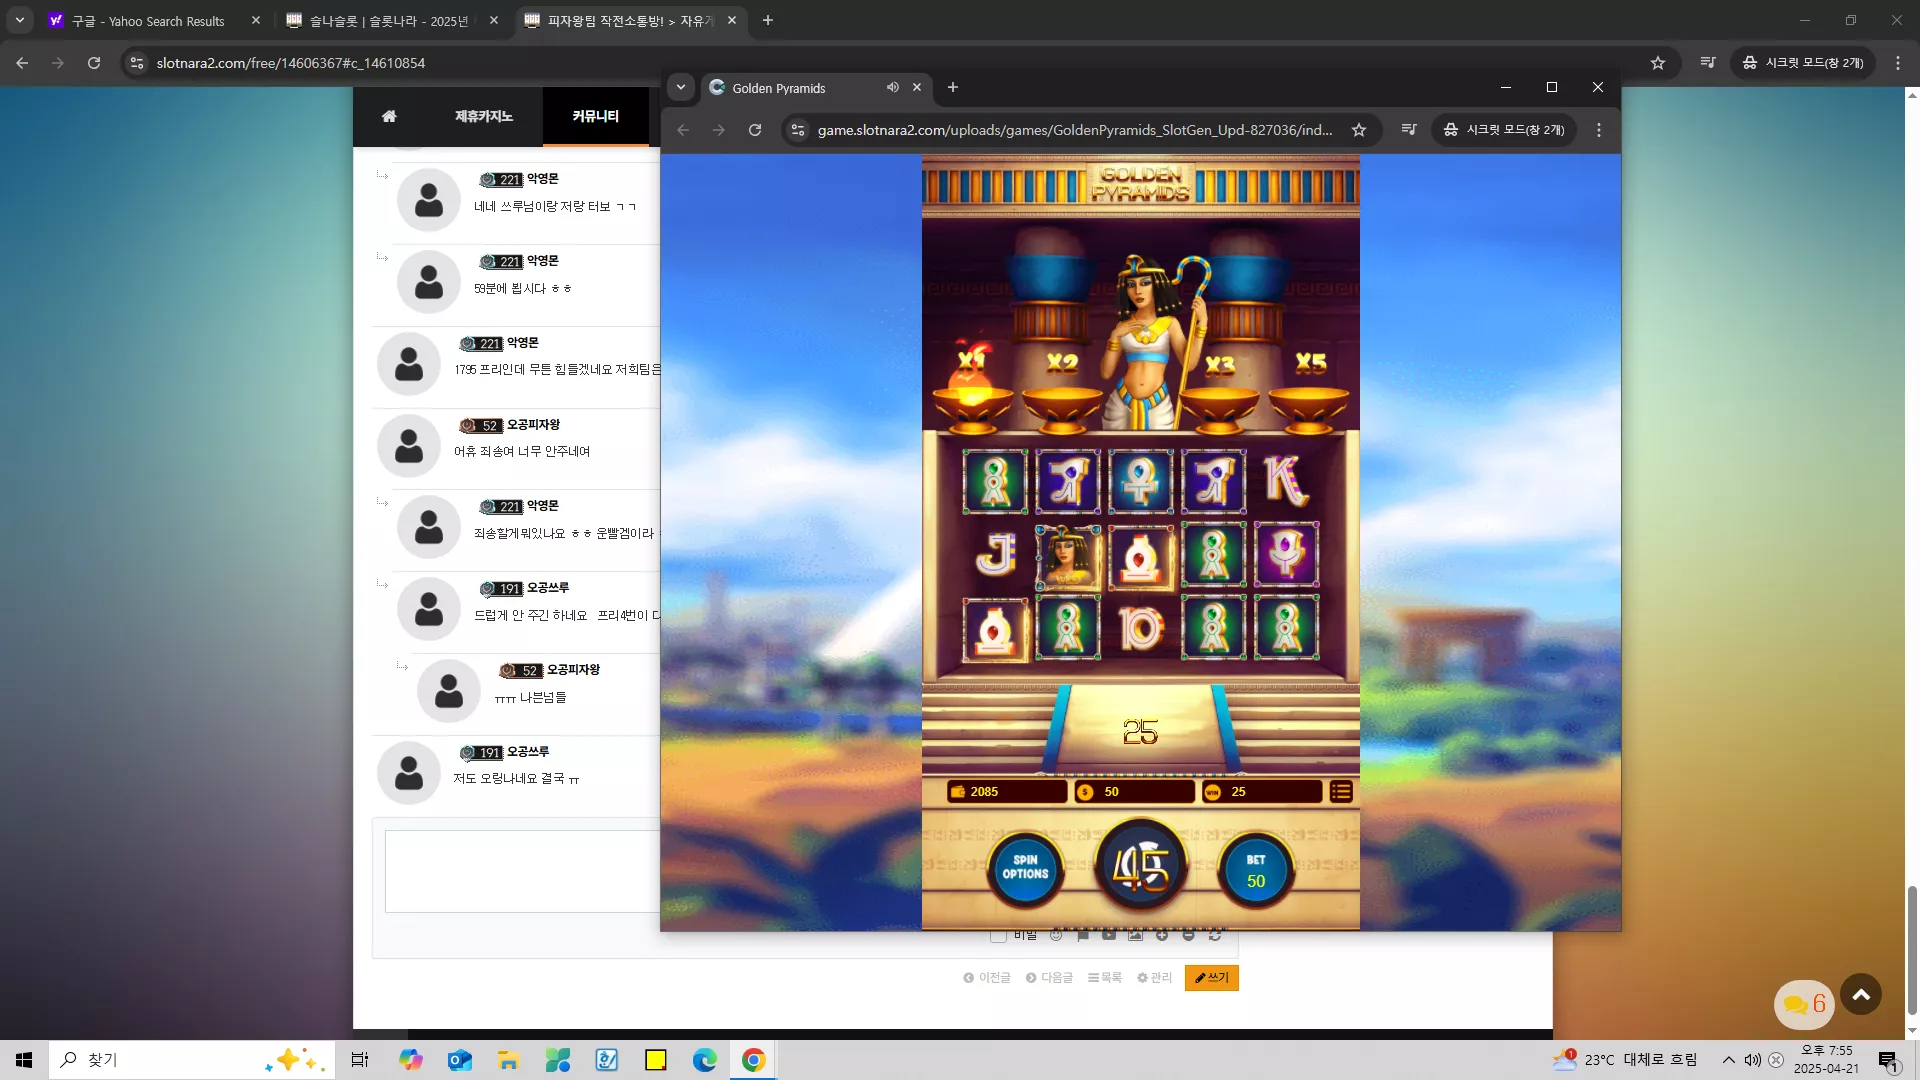The image size is (1920, 1080).
Task: Open Sticky Notes from the taskbar
Action: [x=656, y=1060]
